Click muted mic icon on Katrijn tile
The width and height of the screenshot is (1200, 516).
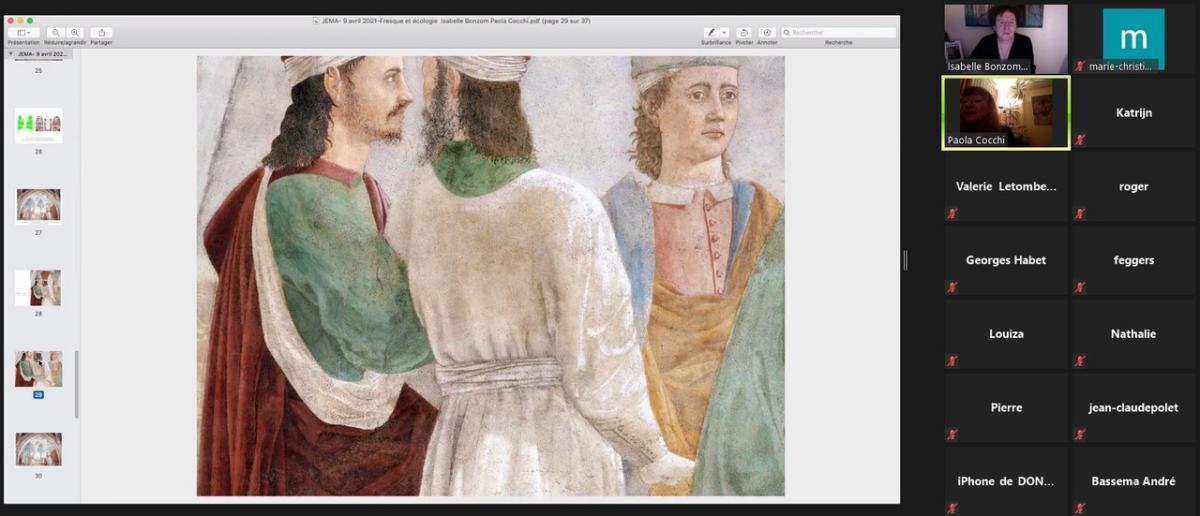pyautogui.click(x=1080, y=140)
